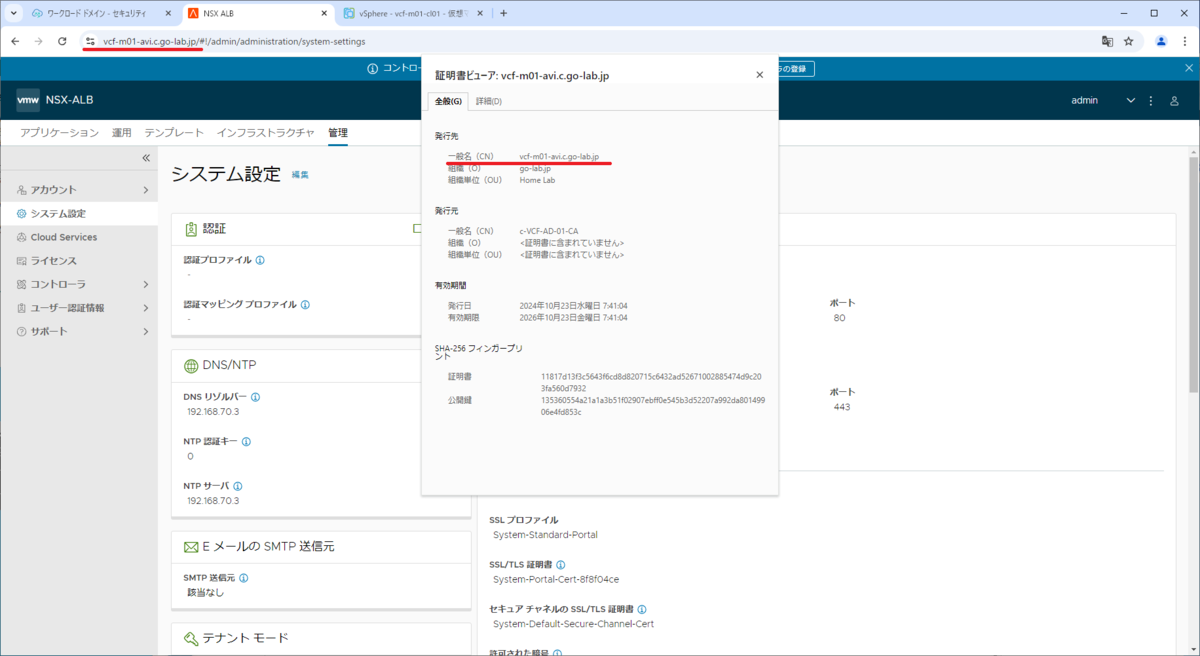Close the NSX ALB browser tab
This screenshot has width=1200, height=656.
(x=322, y=13)
